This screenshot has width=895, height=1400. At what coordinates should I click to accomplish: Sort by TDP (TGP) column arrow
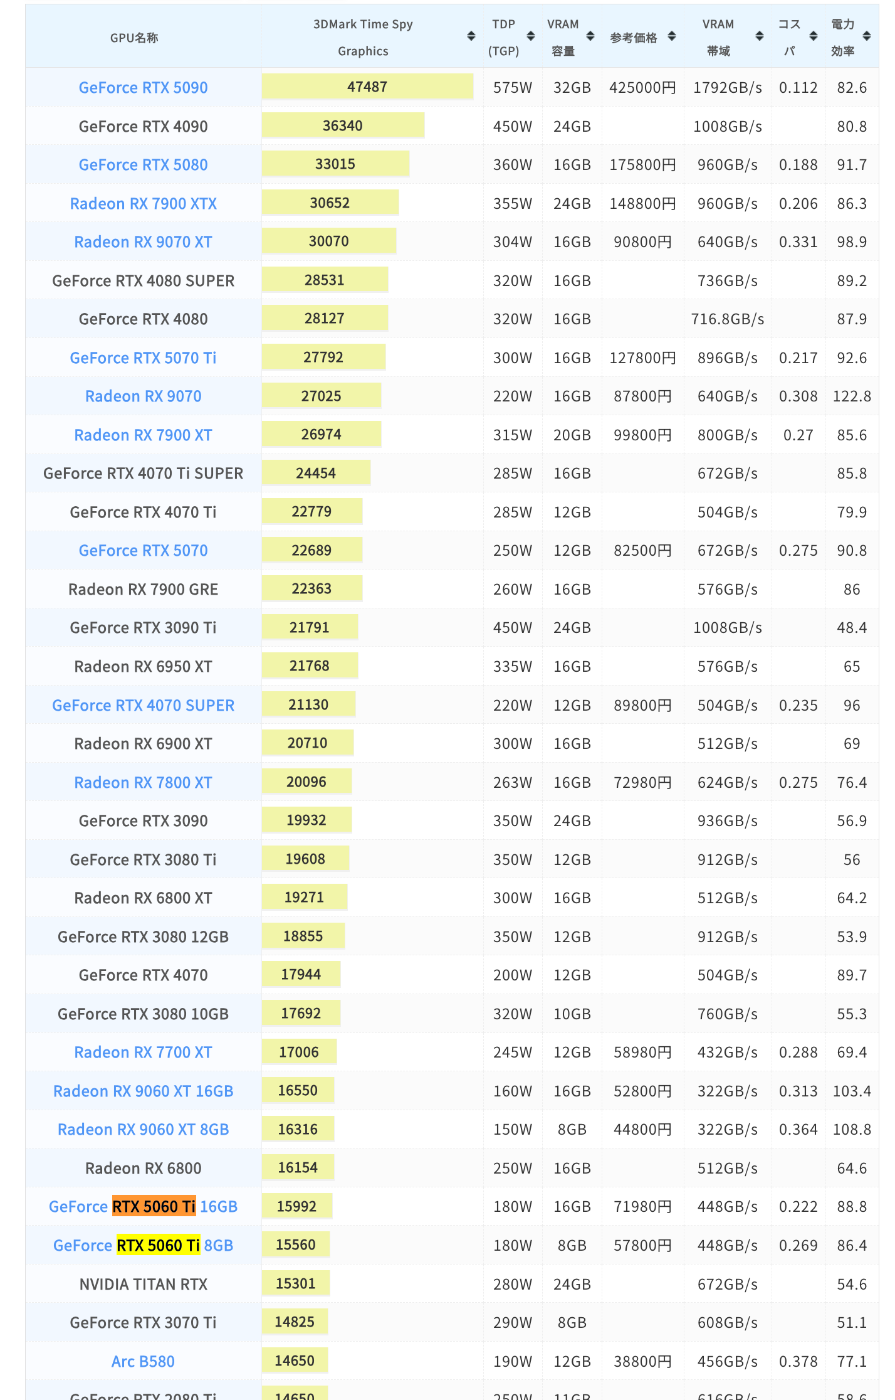pyautogui.click(x=529, y=37)
